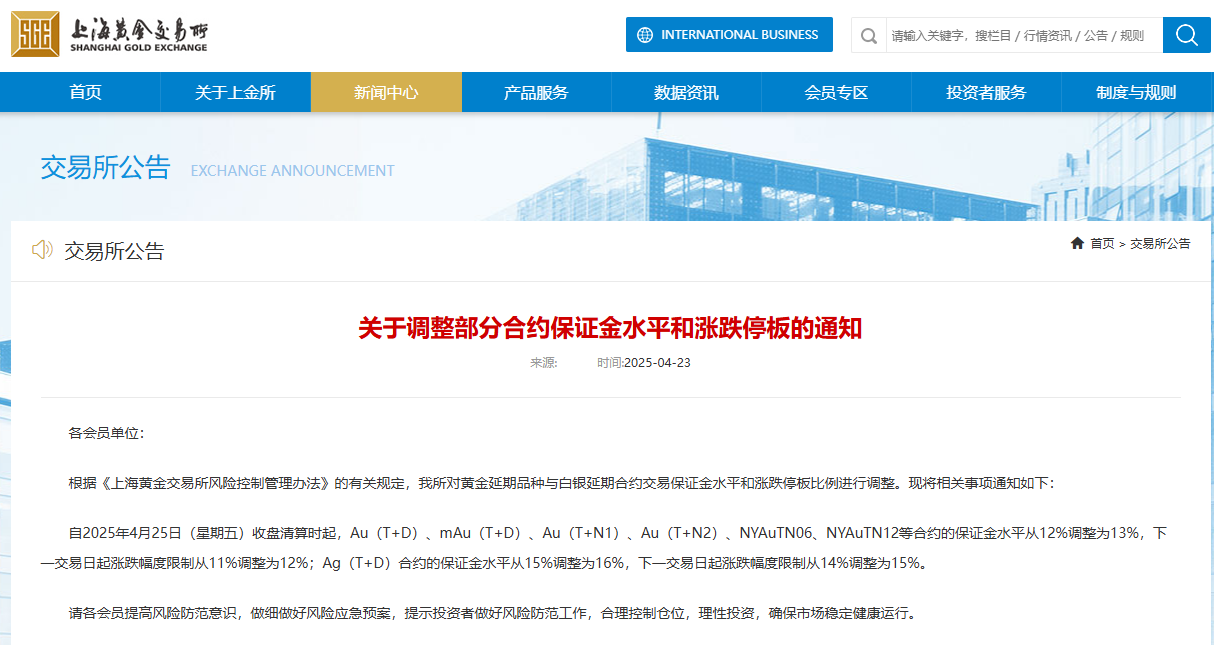Image resolution: width=1214 pixels, height=645 pixels.
Task: Open the 数据资讯 menu
Action: click(686, 92)
